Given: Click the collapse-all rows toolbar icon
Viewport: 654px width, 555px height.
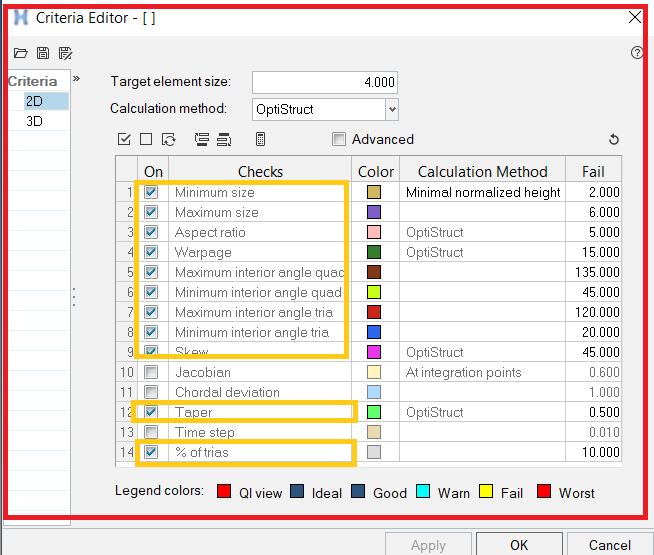Looking at the screenshot, I should (224, 139).
